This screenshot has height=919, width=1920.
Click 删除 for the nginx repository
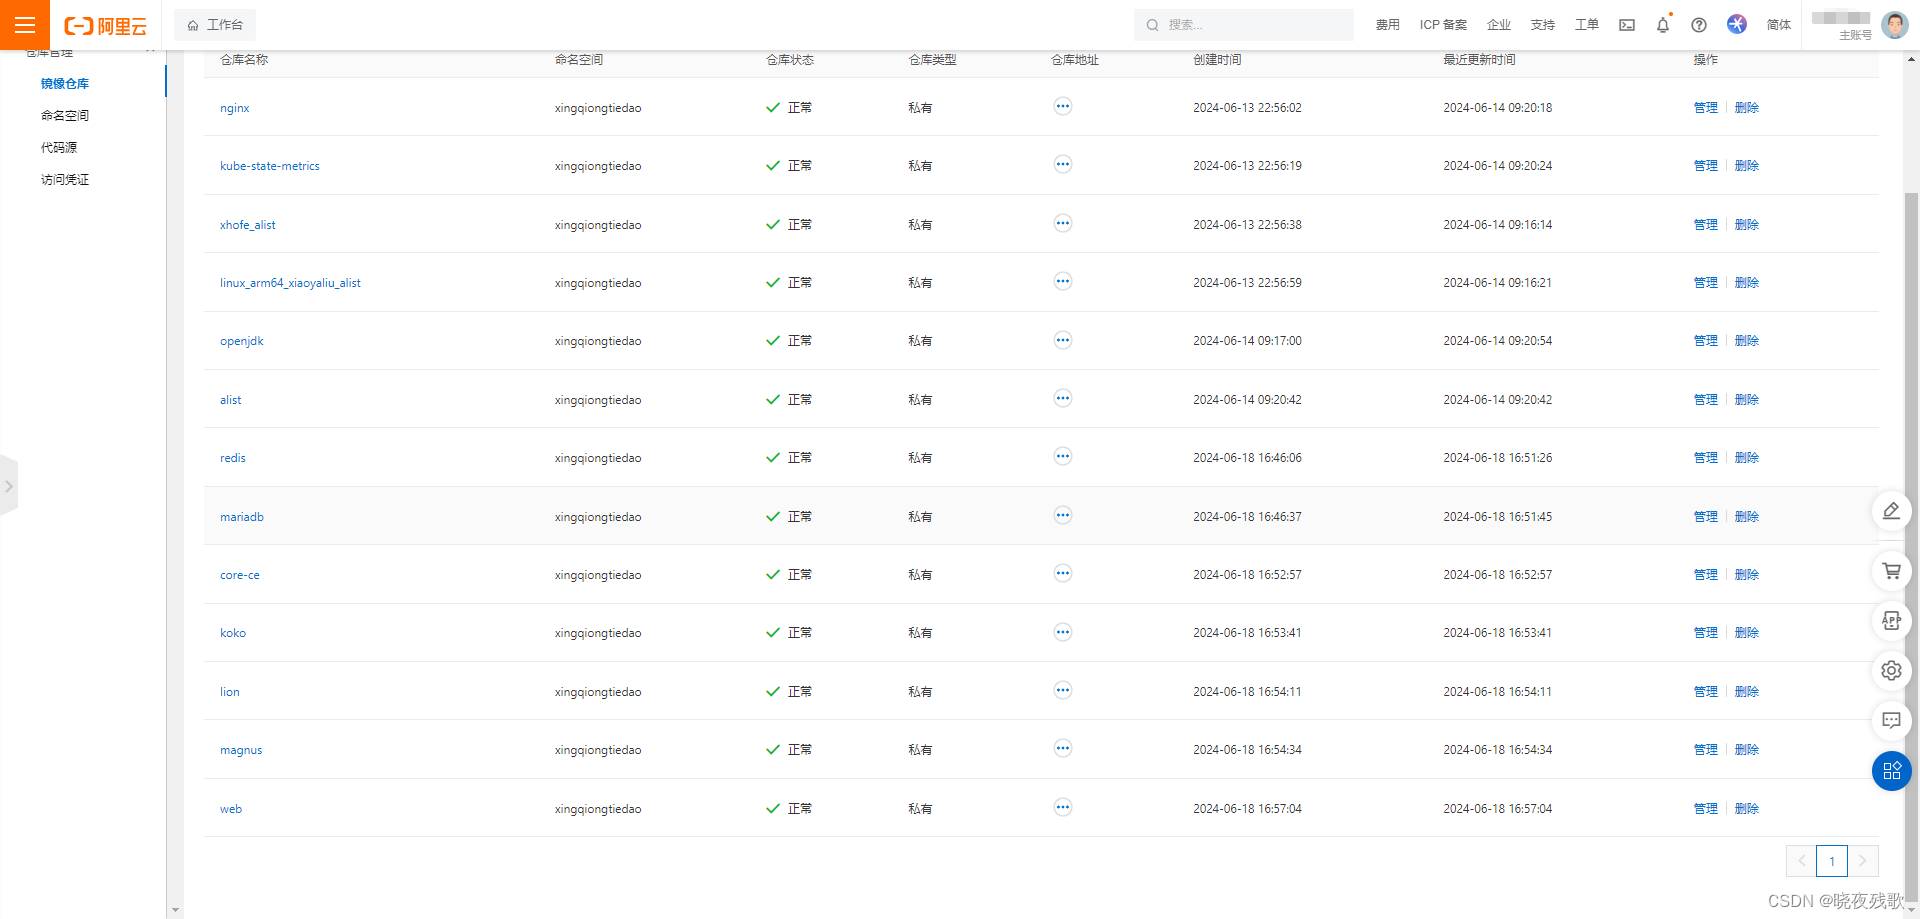click(x=1747, y=108)
